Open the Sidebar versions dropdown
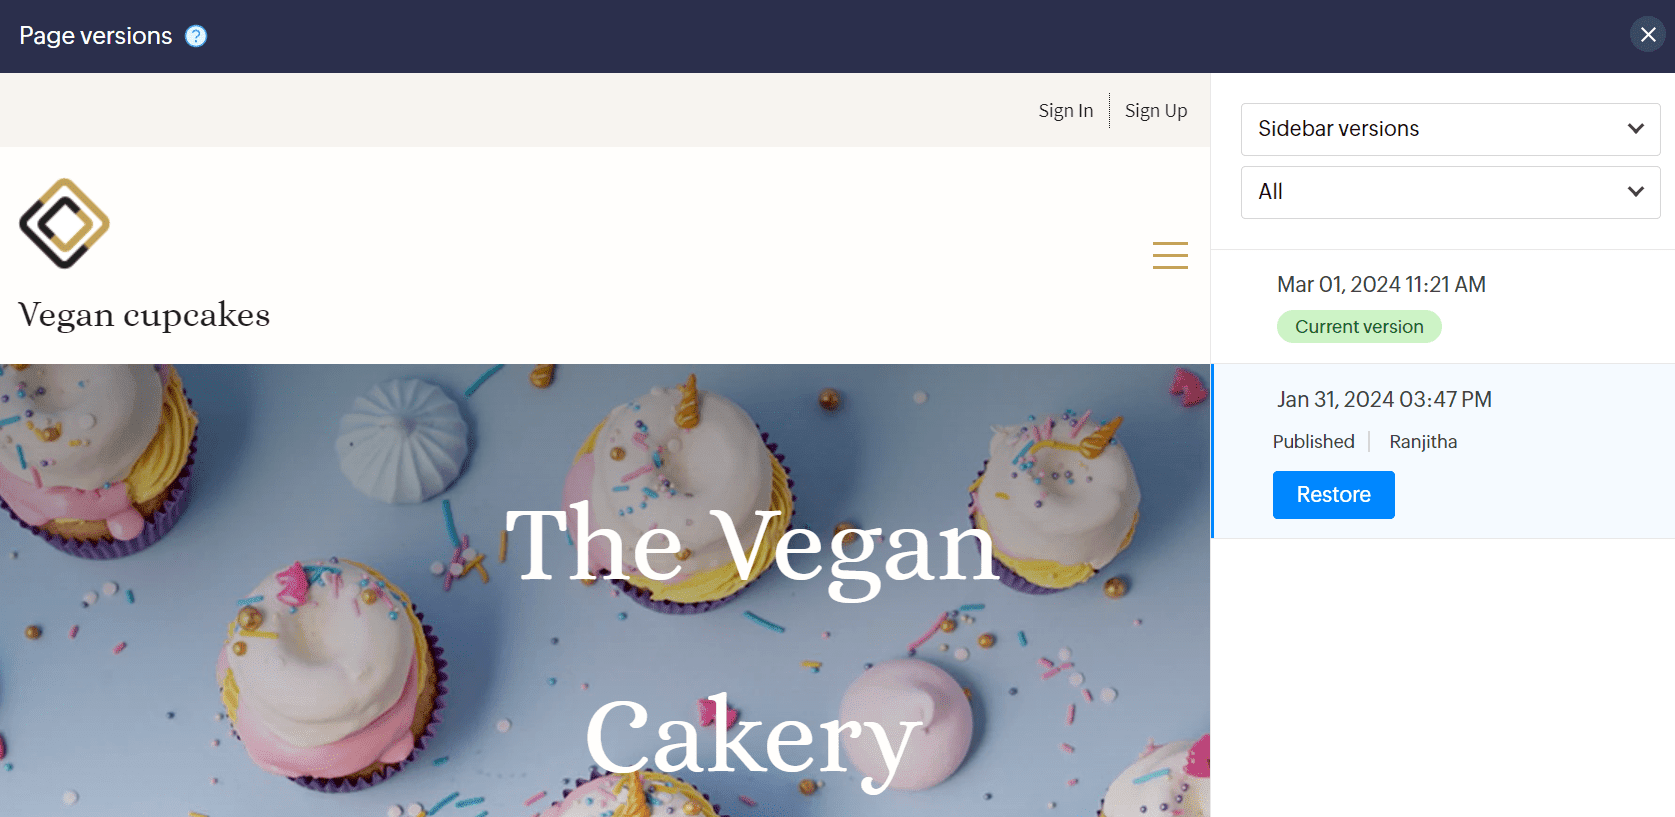The width and height of the screenshot is (1675, 817). point(1450,129)
